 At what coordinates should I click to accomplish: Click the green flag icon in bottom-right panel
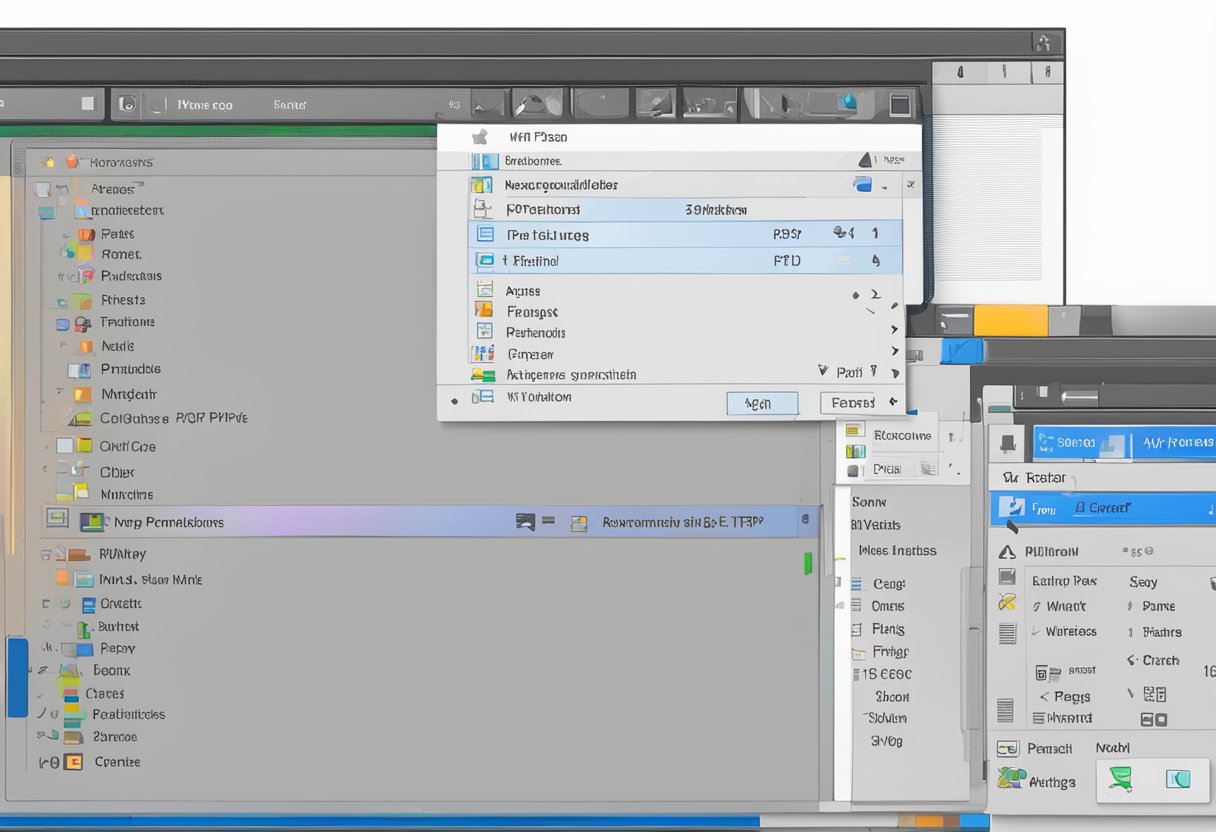[x=1121, y=779]
